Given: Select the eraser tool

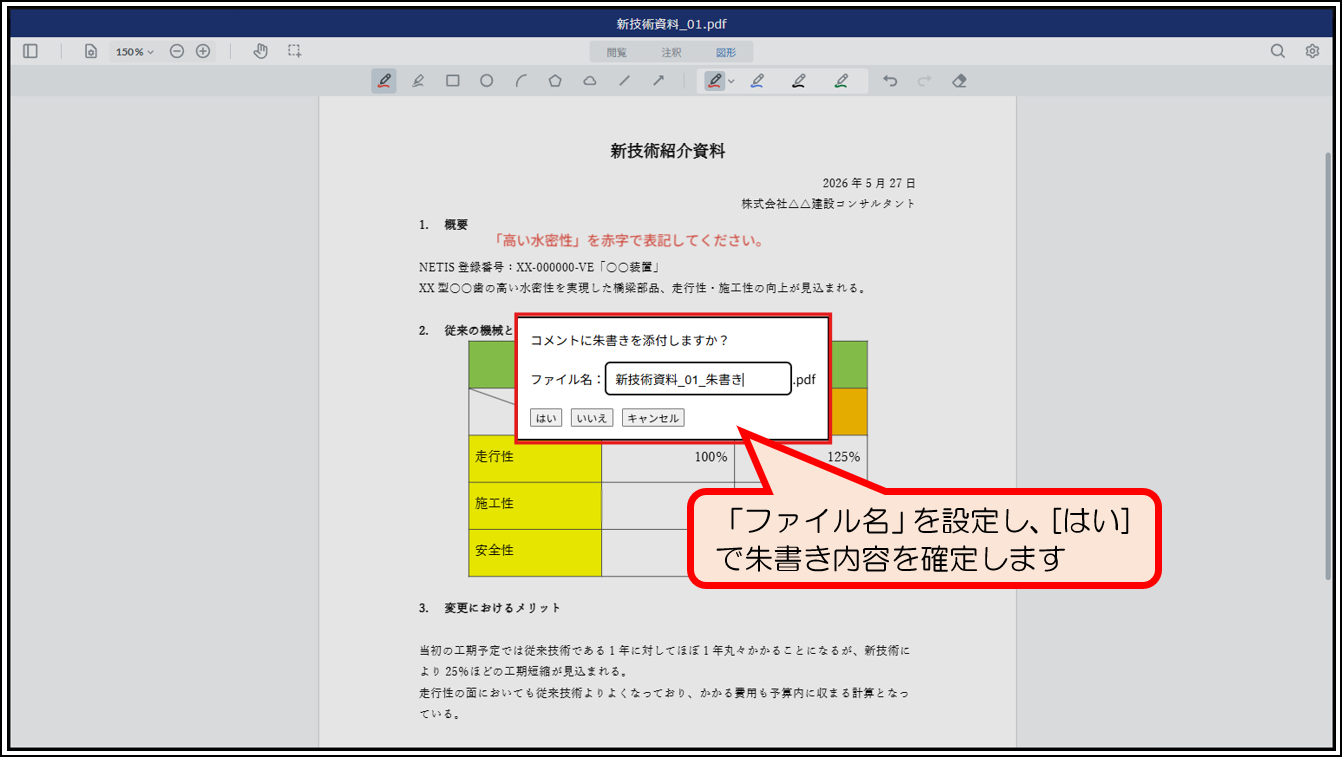Looking at the screenshot, I should [x=960, y=81].
